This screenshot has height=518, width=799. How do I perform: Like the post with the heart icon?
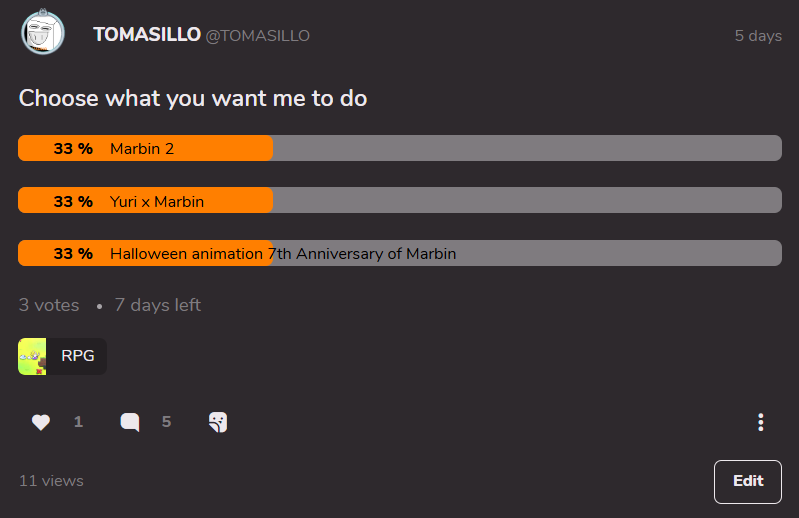(41, 422)
